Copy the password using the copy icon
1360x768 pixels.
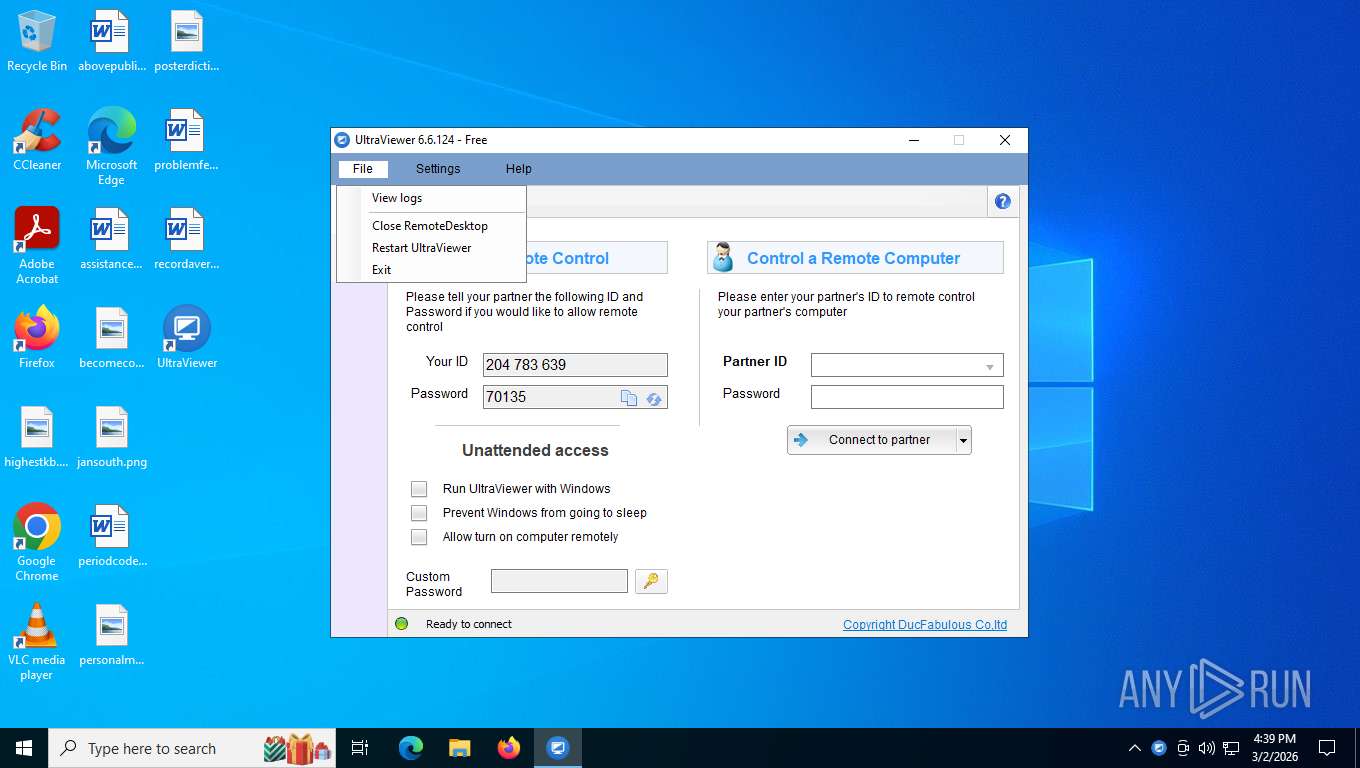tap(629, 398)
